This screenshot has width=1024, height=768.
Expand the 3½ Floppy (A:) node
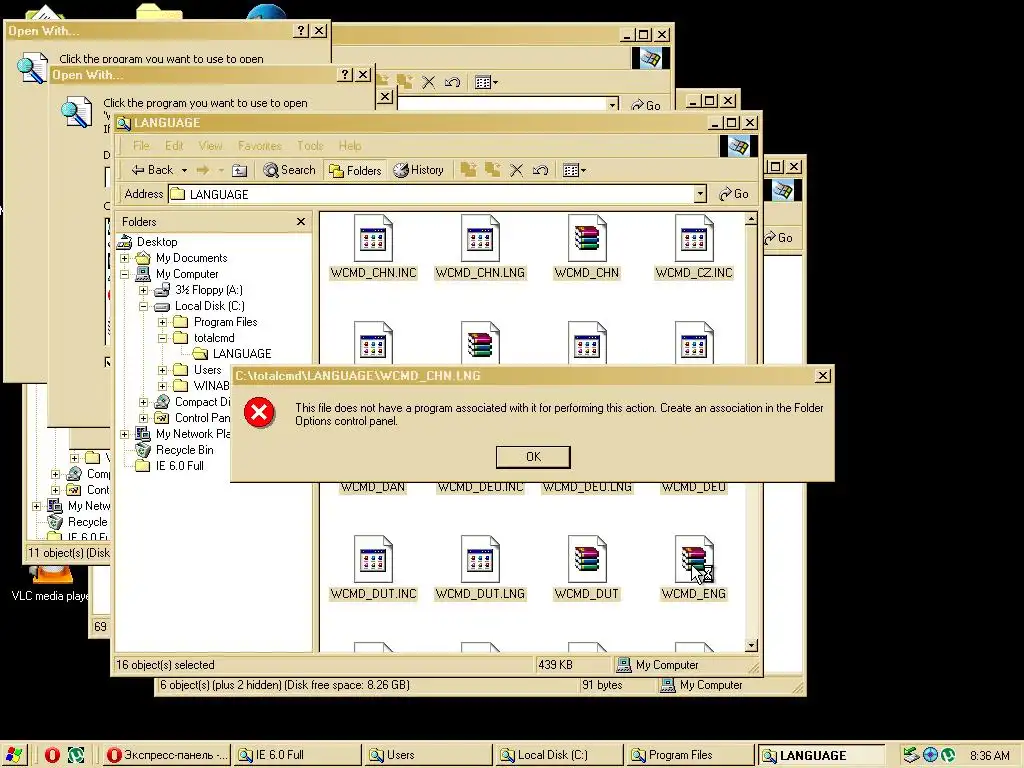144,290
